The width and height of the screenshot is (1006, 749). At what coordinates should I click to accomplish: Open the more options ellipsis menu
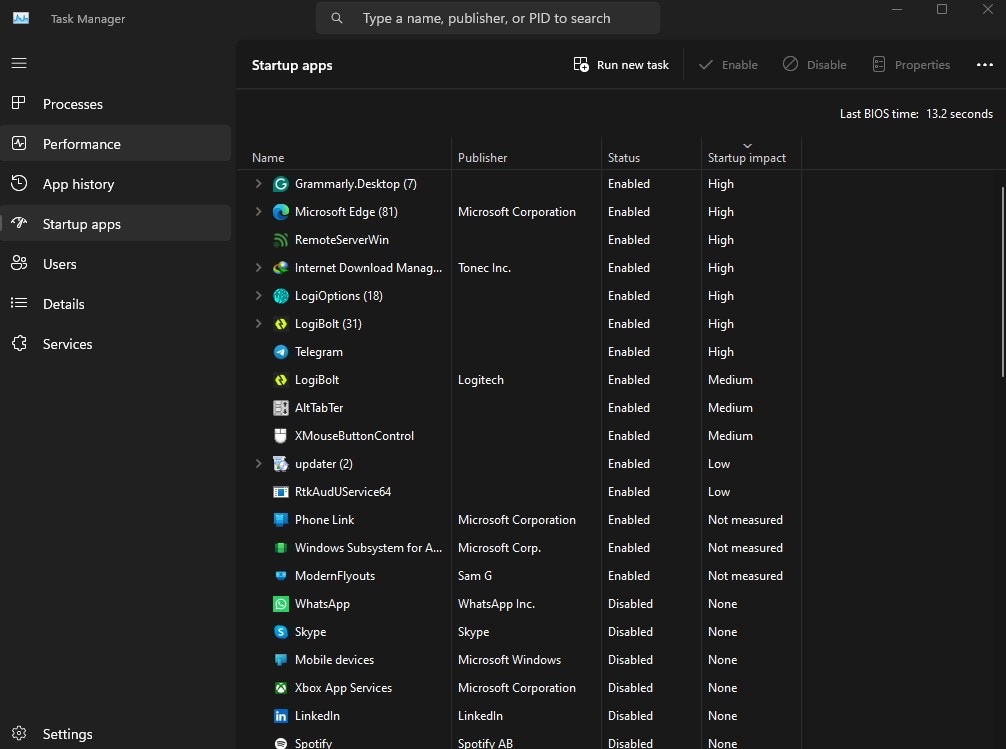984,65
